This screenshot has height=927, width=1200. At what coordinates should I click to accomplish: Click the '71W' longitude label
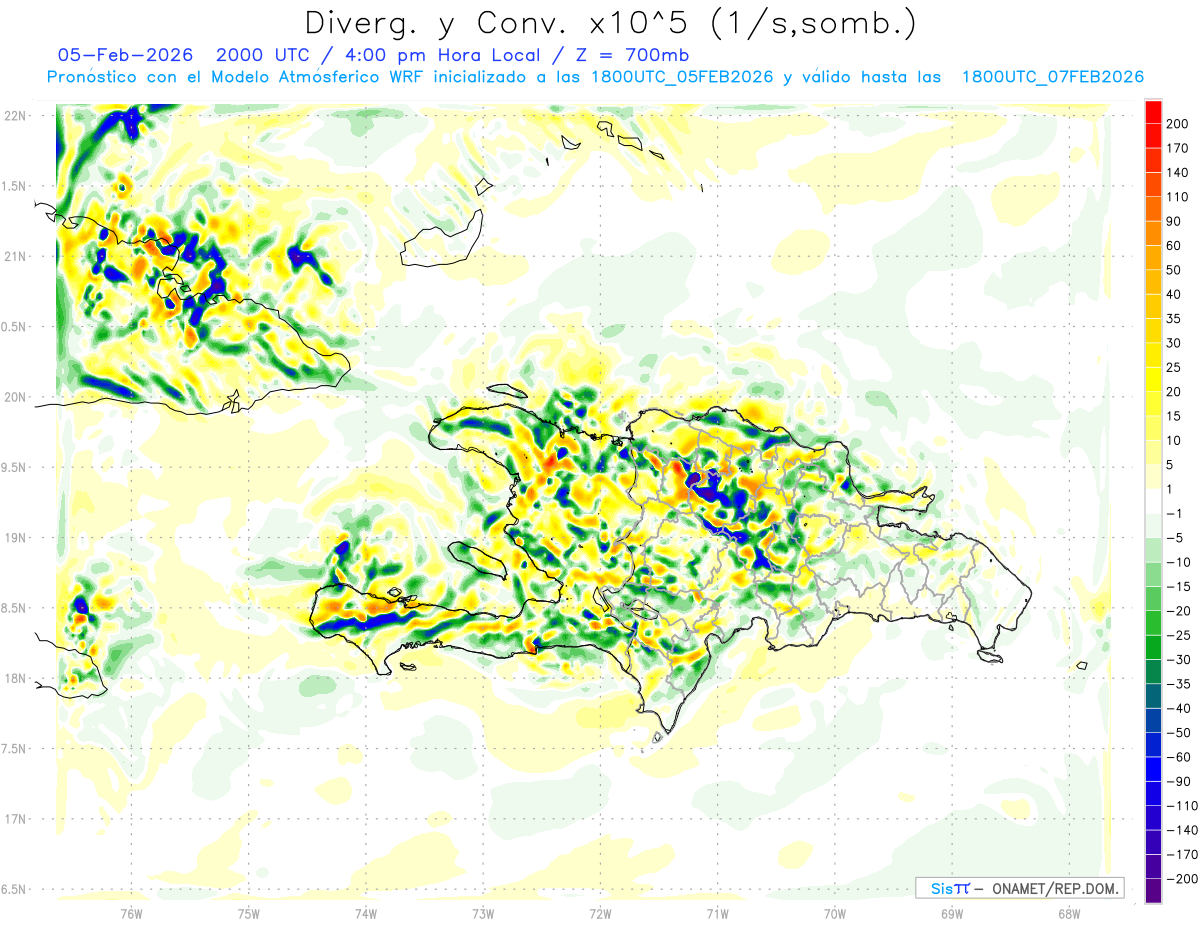pos(717,912)
